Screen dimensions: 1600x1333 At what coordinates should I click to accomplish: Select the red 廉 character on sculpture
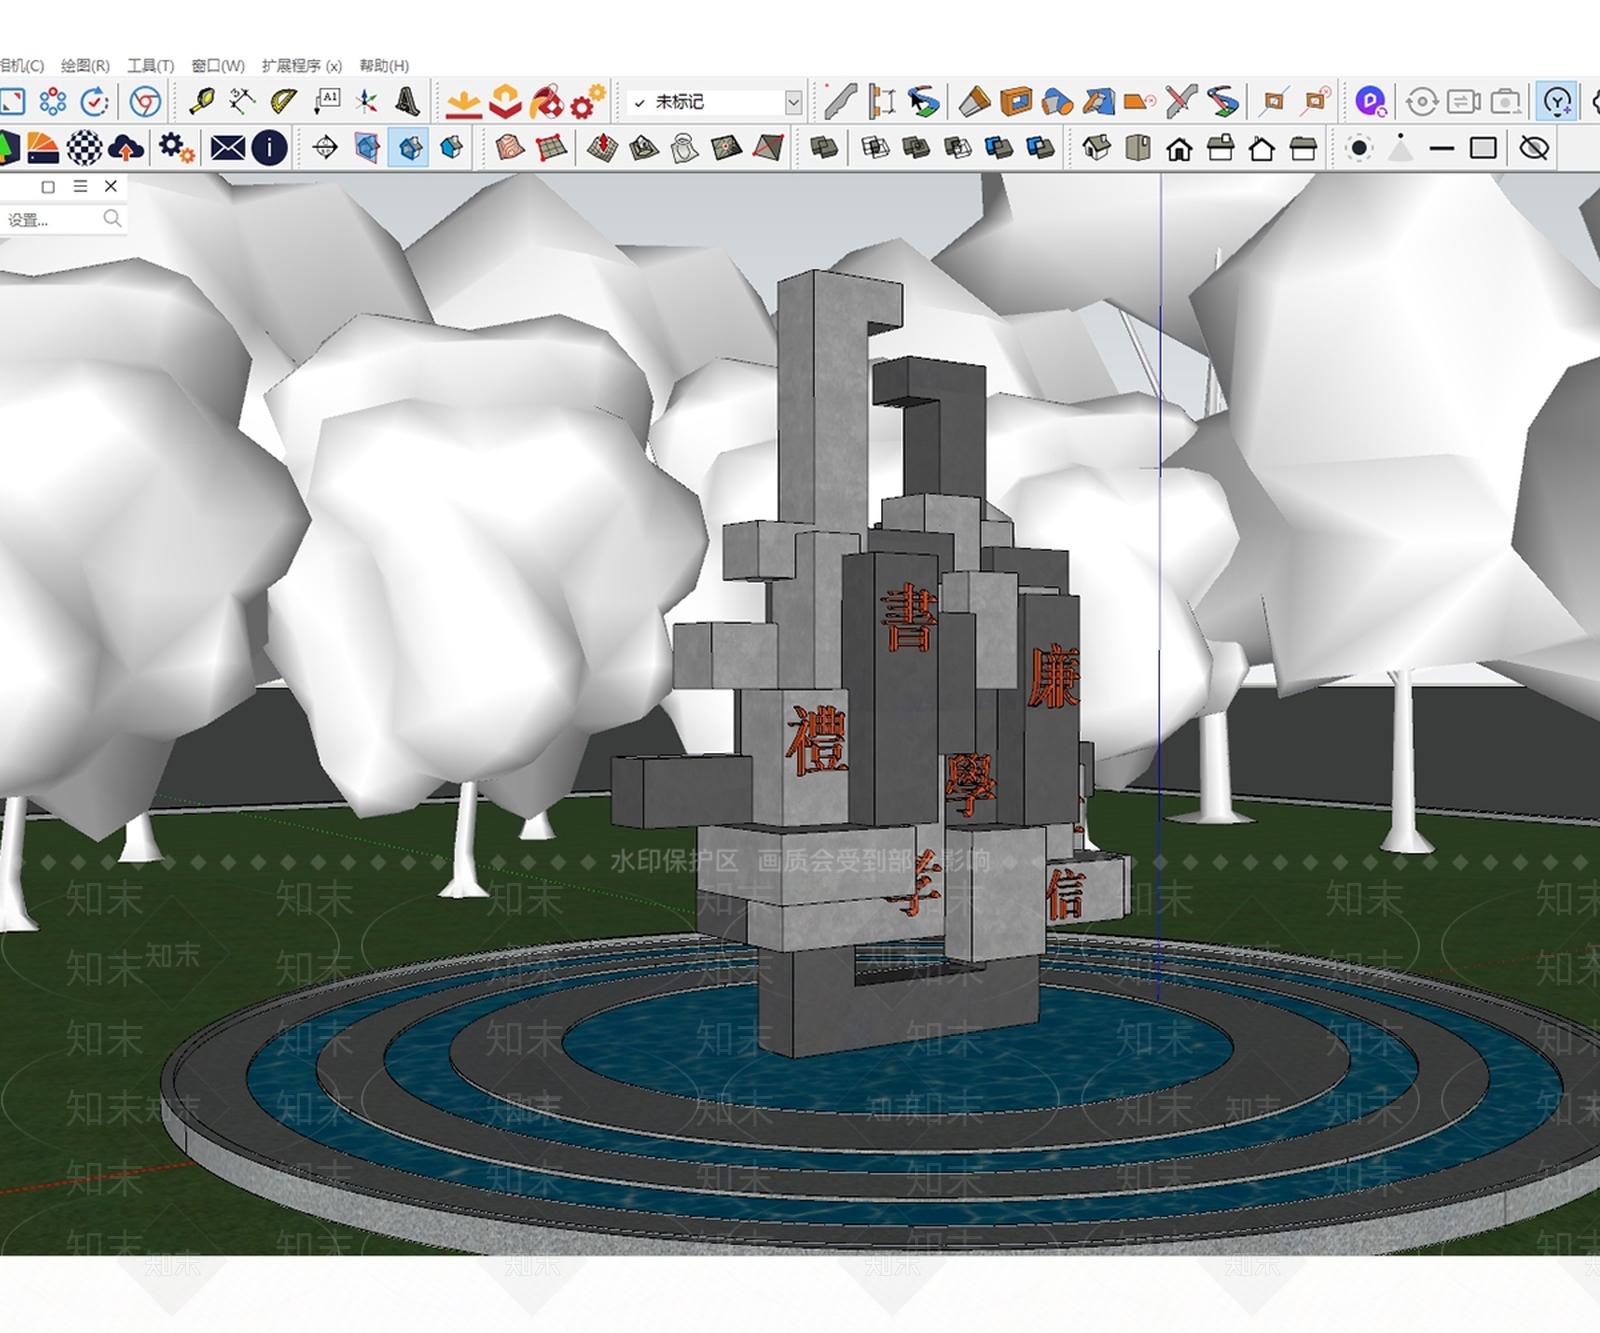click(x=1053, y=677)
